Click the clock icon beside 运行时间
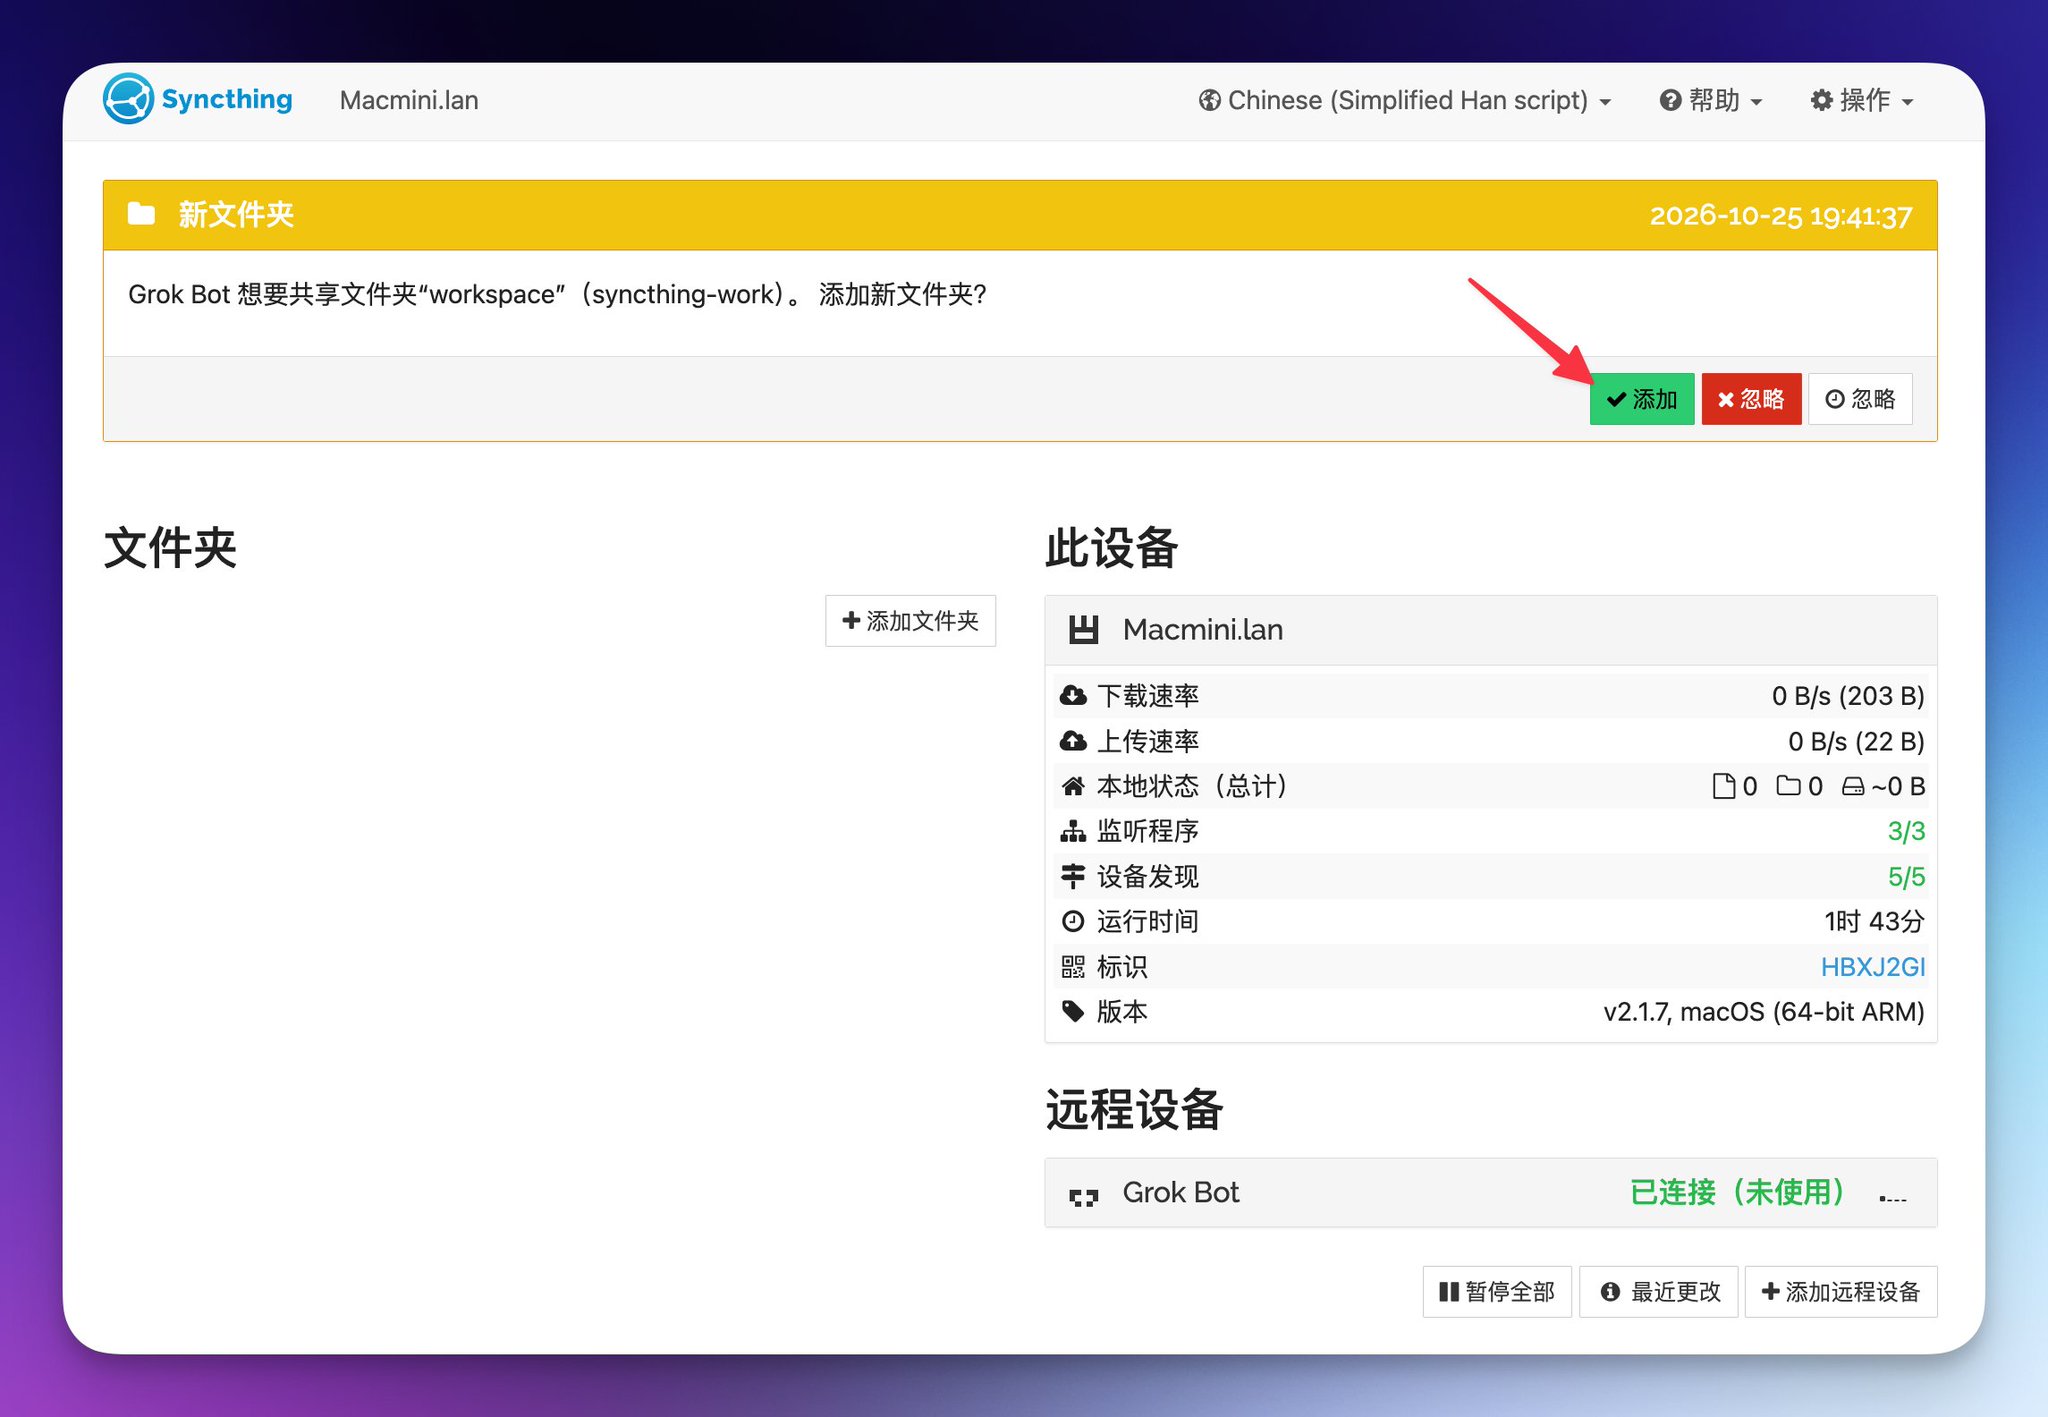Viewport: 2048px width, 1417px height. point(1073,921)
